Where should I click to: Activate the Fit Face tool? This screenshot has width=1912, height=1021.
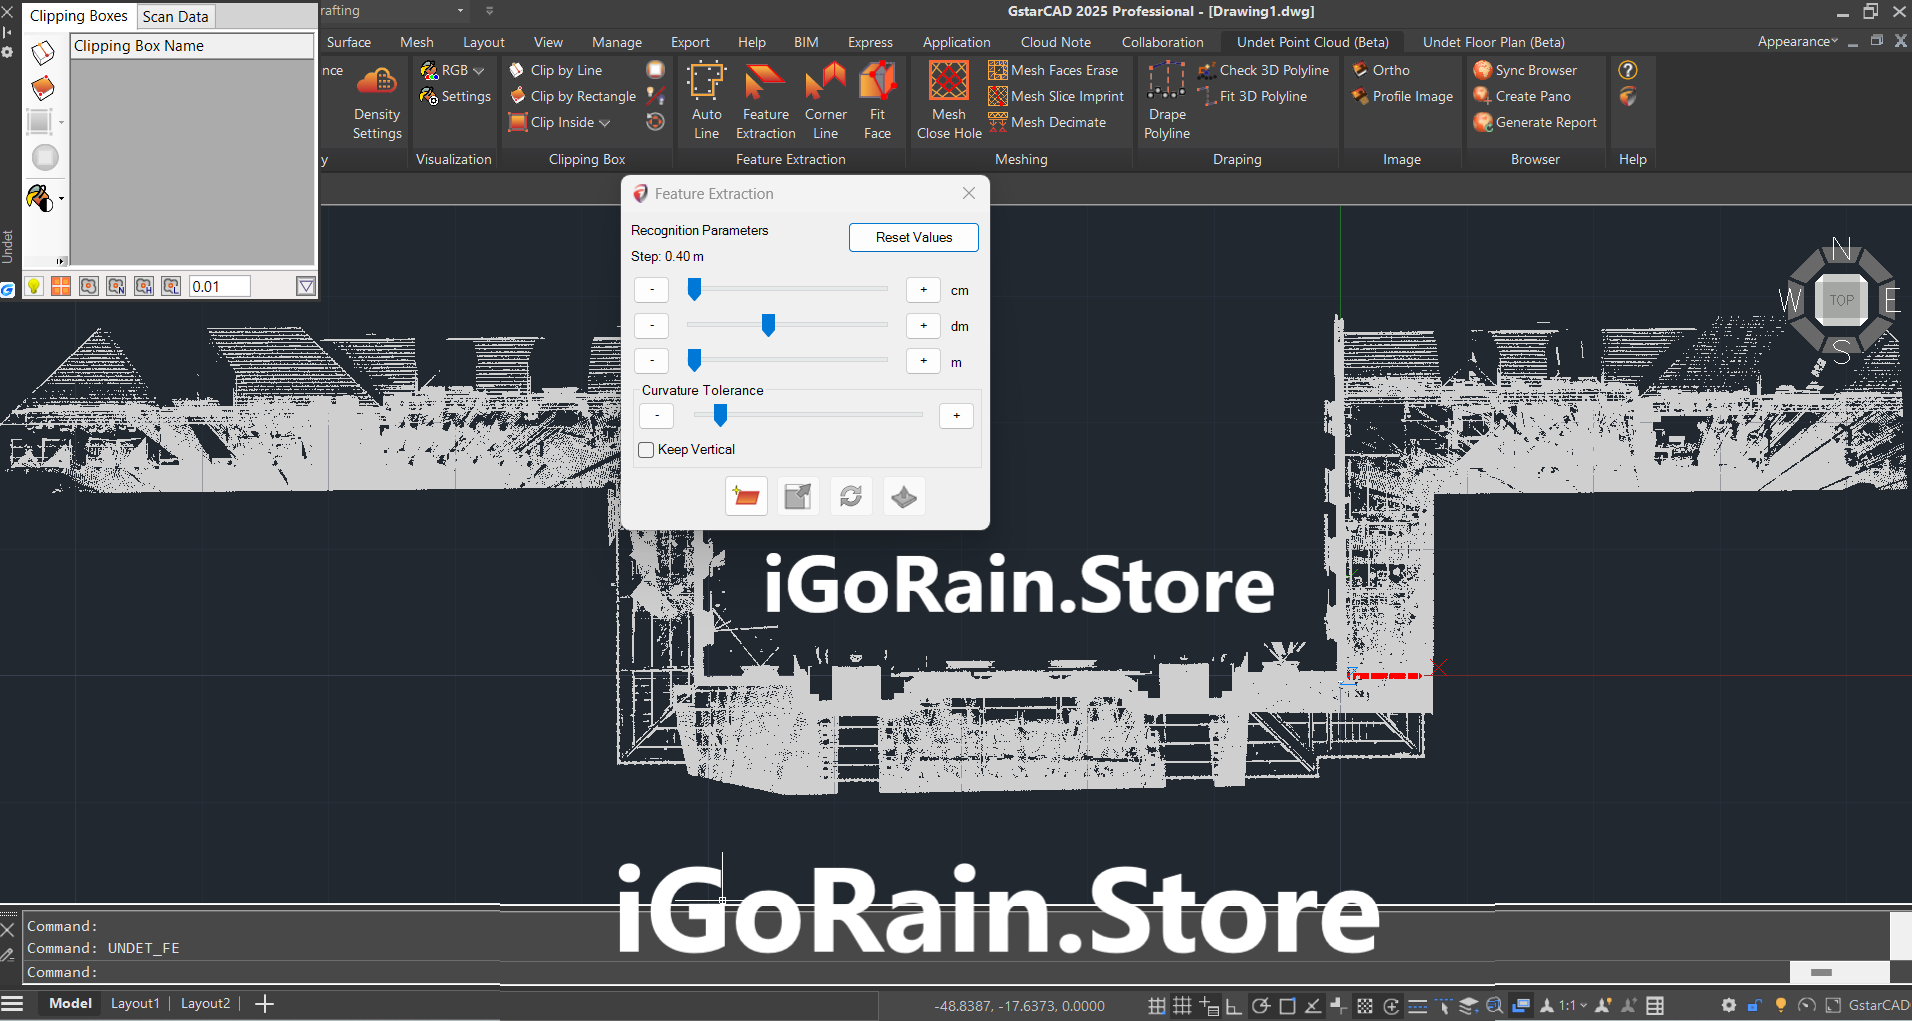pyautogui.click(x=877, y=98)
